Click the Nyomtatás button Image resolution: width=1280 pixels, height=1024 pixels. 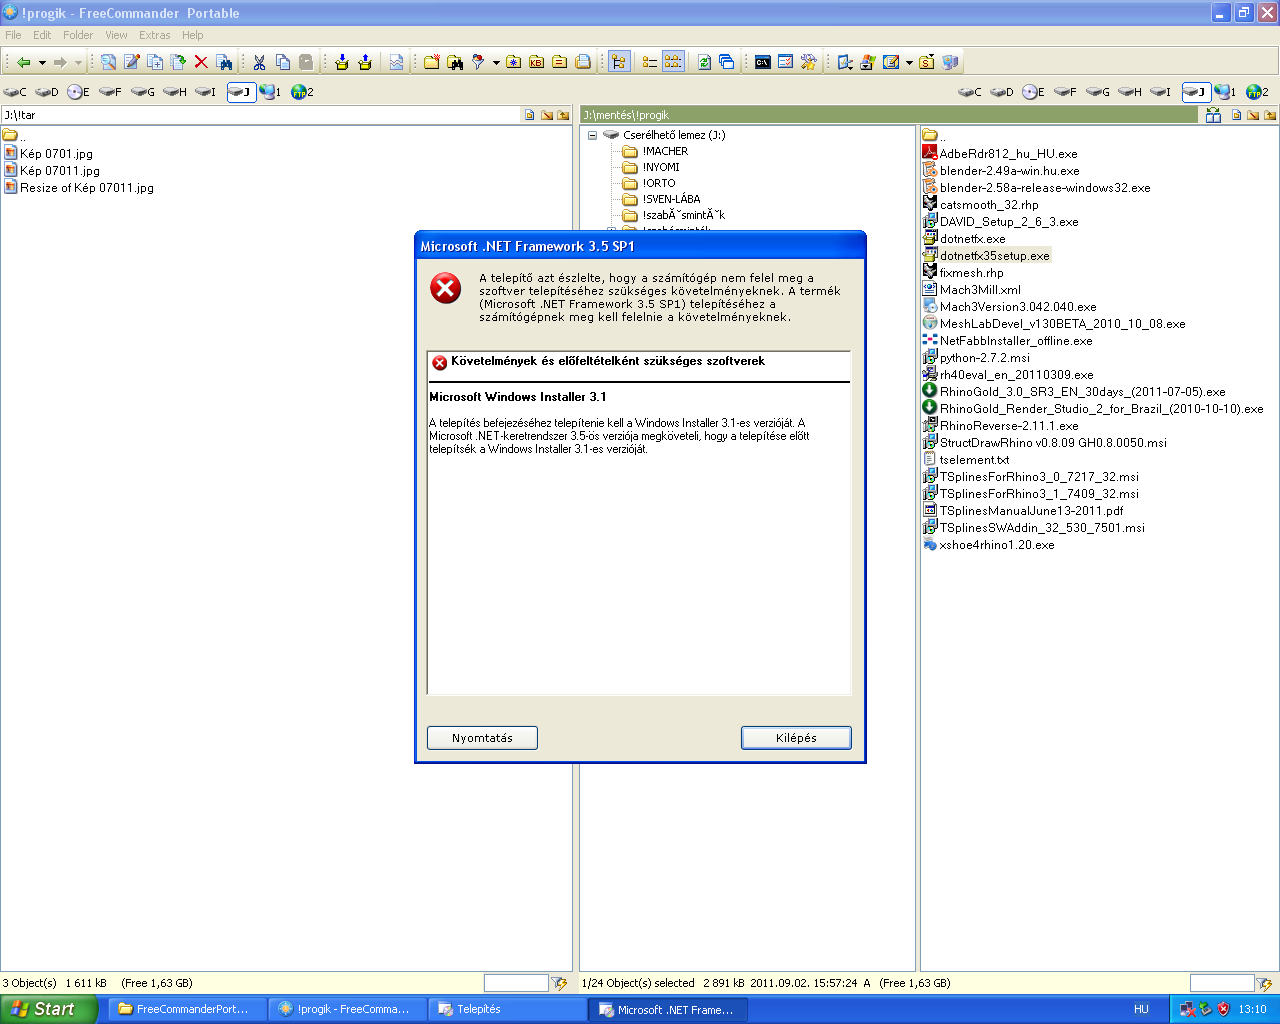[482, 738]
